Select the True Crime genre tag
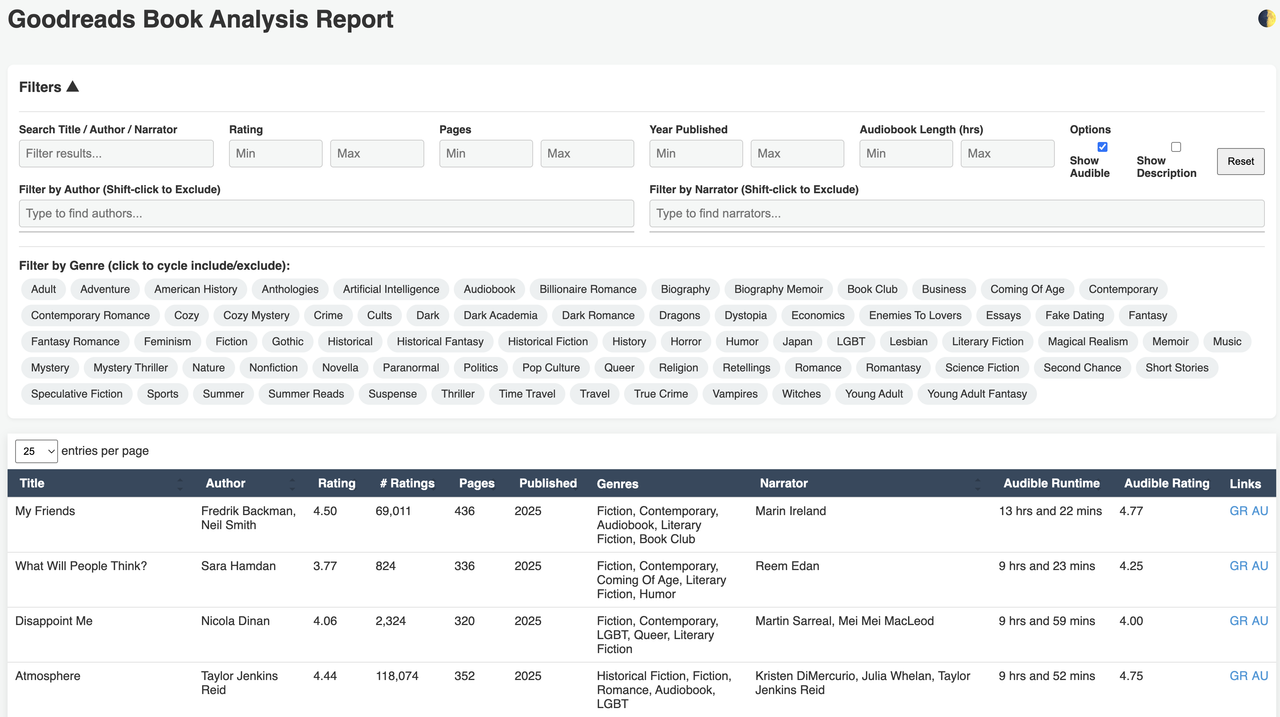The height and width of the screenshot is (717, 1280). (x=661, y=393)
